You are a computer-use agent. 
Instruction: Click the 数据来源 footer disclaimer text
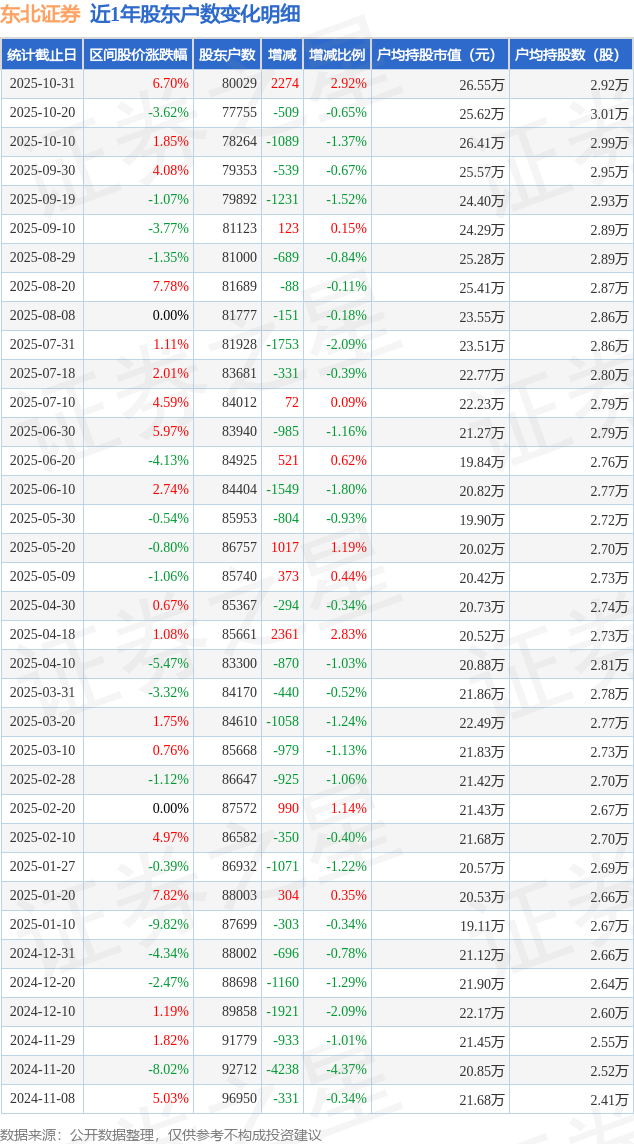click(160, 1134)
